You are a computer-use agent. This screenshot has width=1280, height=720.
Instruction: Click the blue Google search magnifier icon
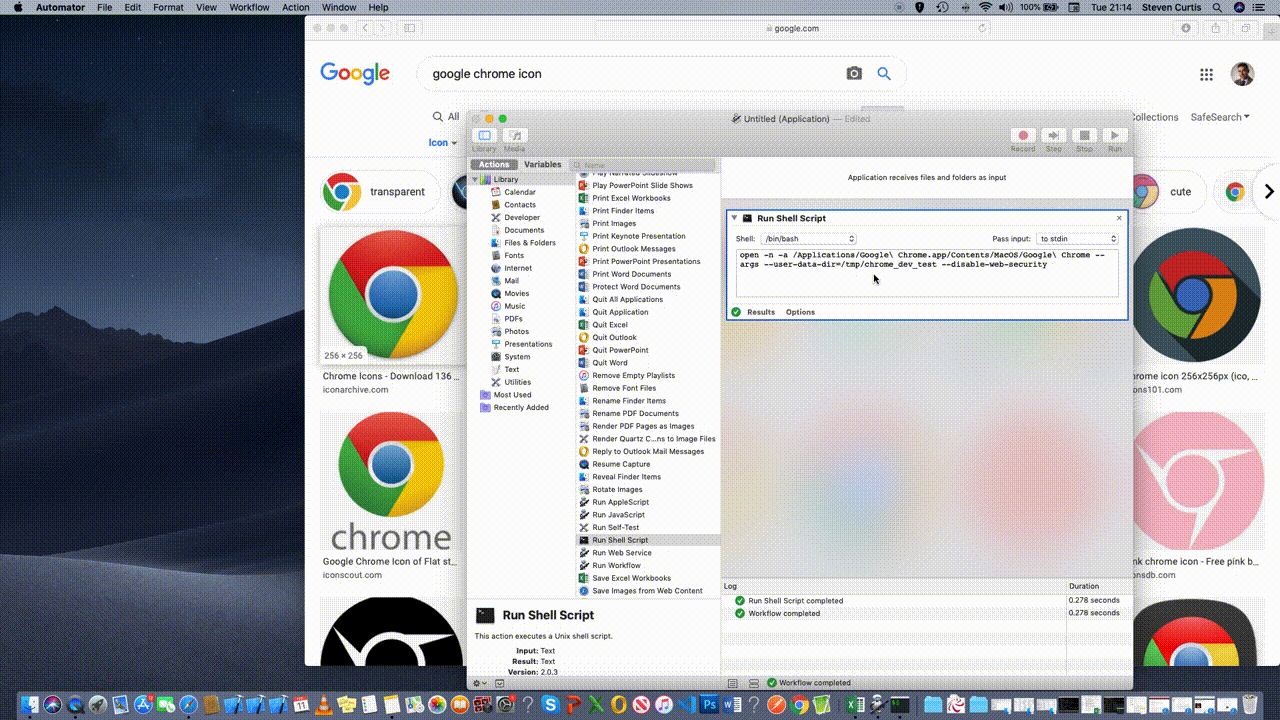(884, 73)
